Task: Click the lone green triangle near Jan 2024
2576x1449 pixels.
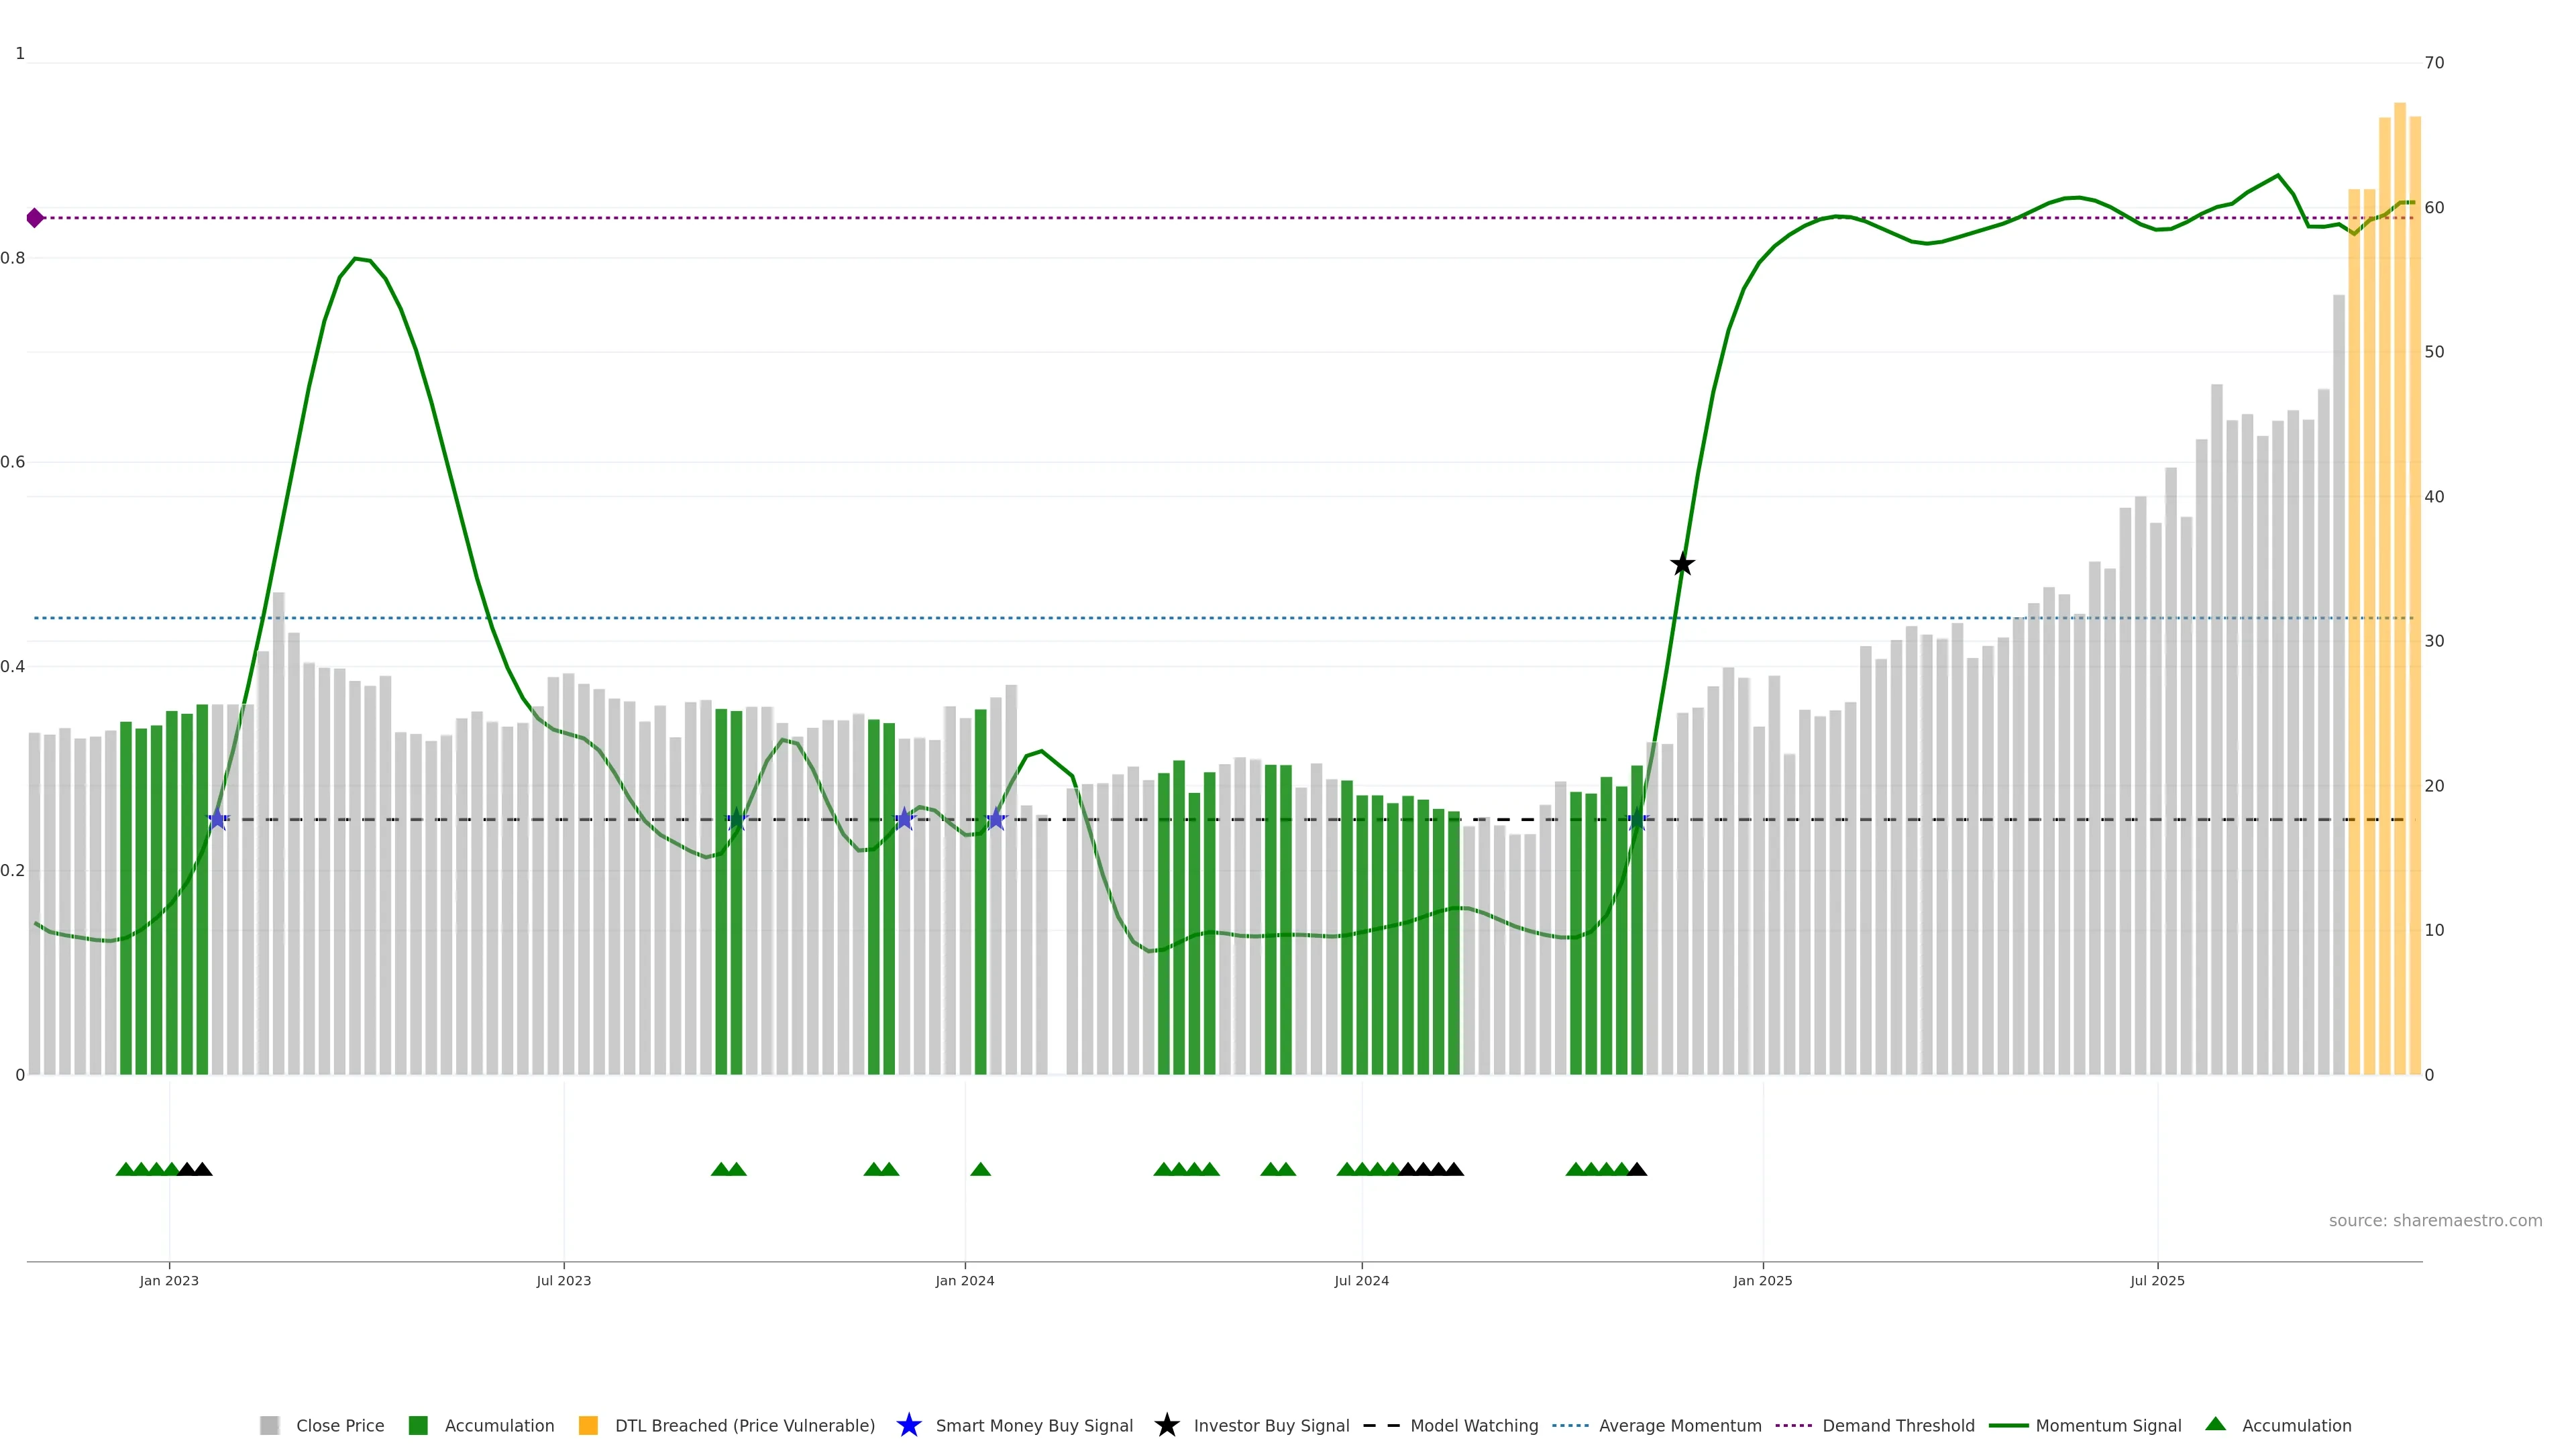Action: click(x=980, y=1169)
